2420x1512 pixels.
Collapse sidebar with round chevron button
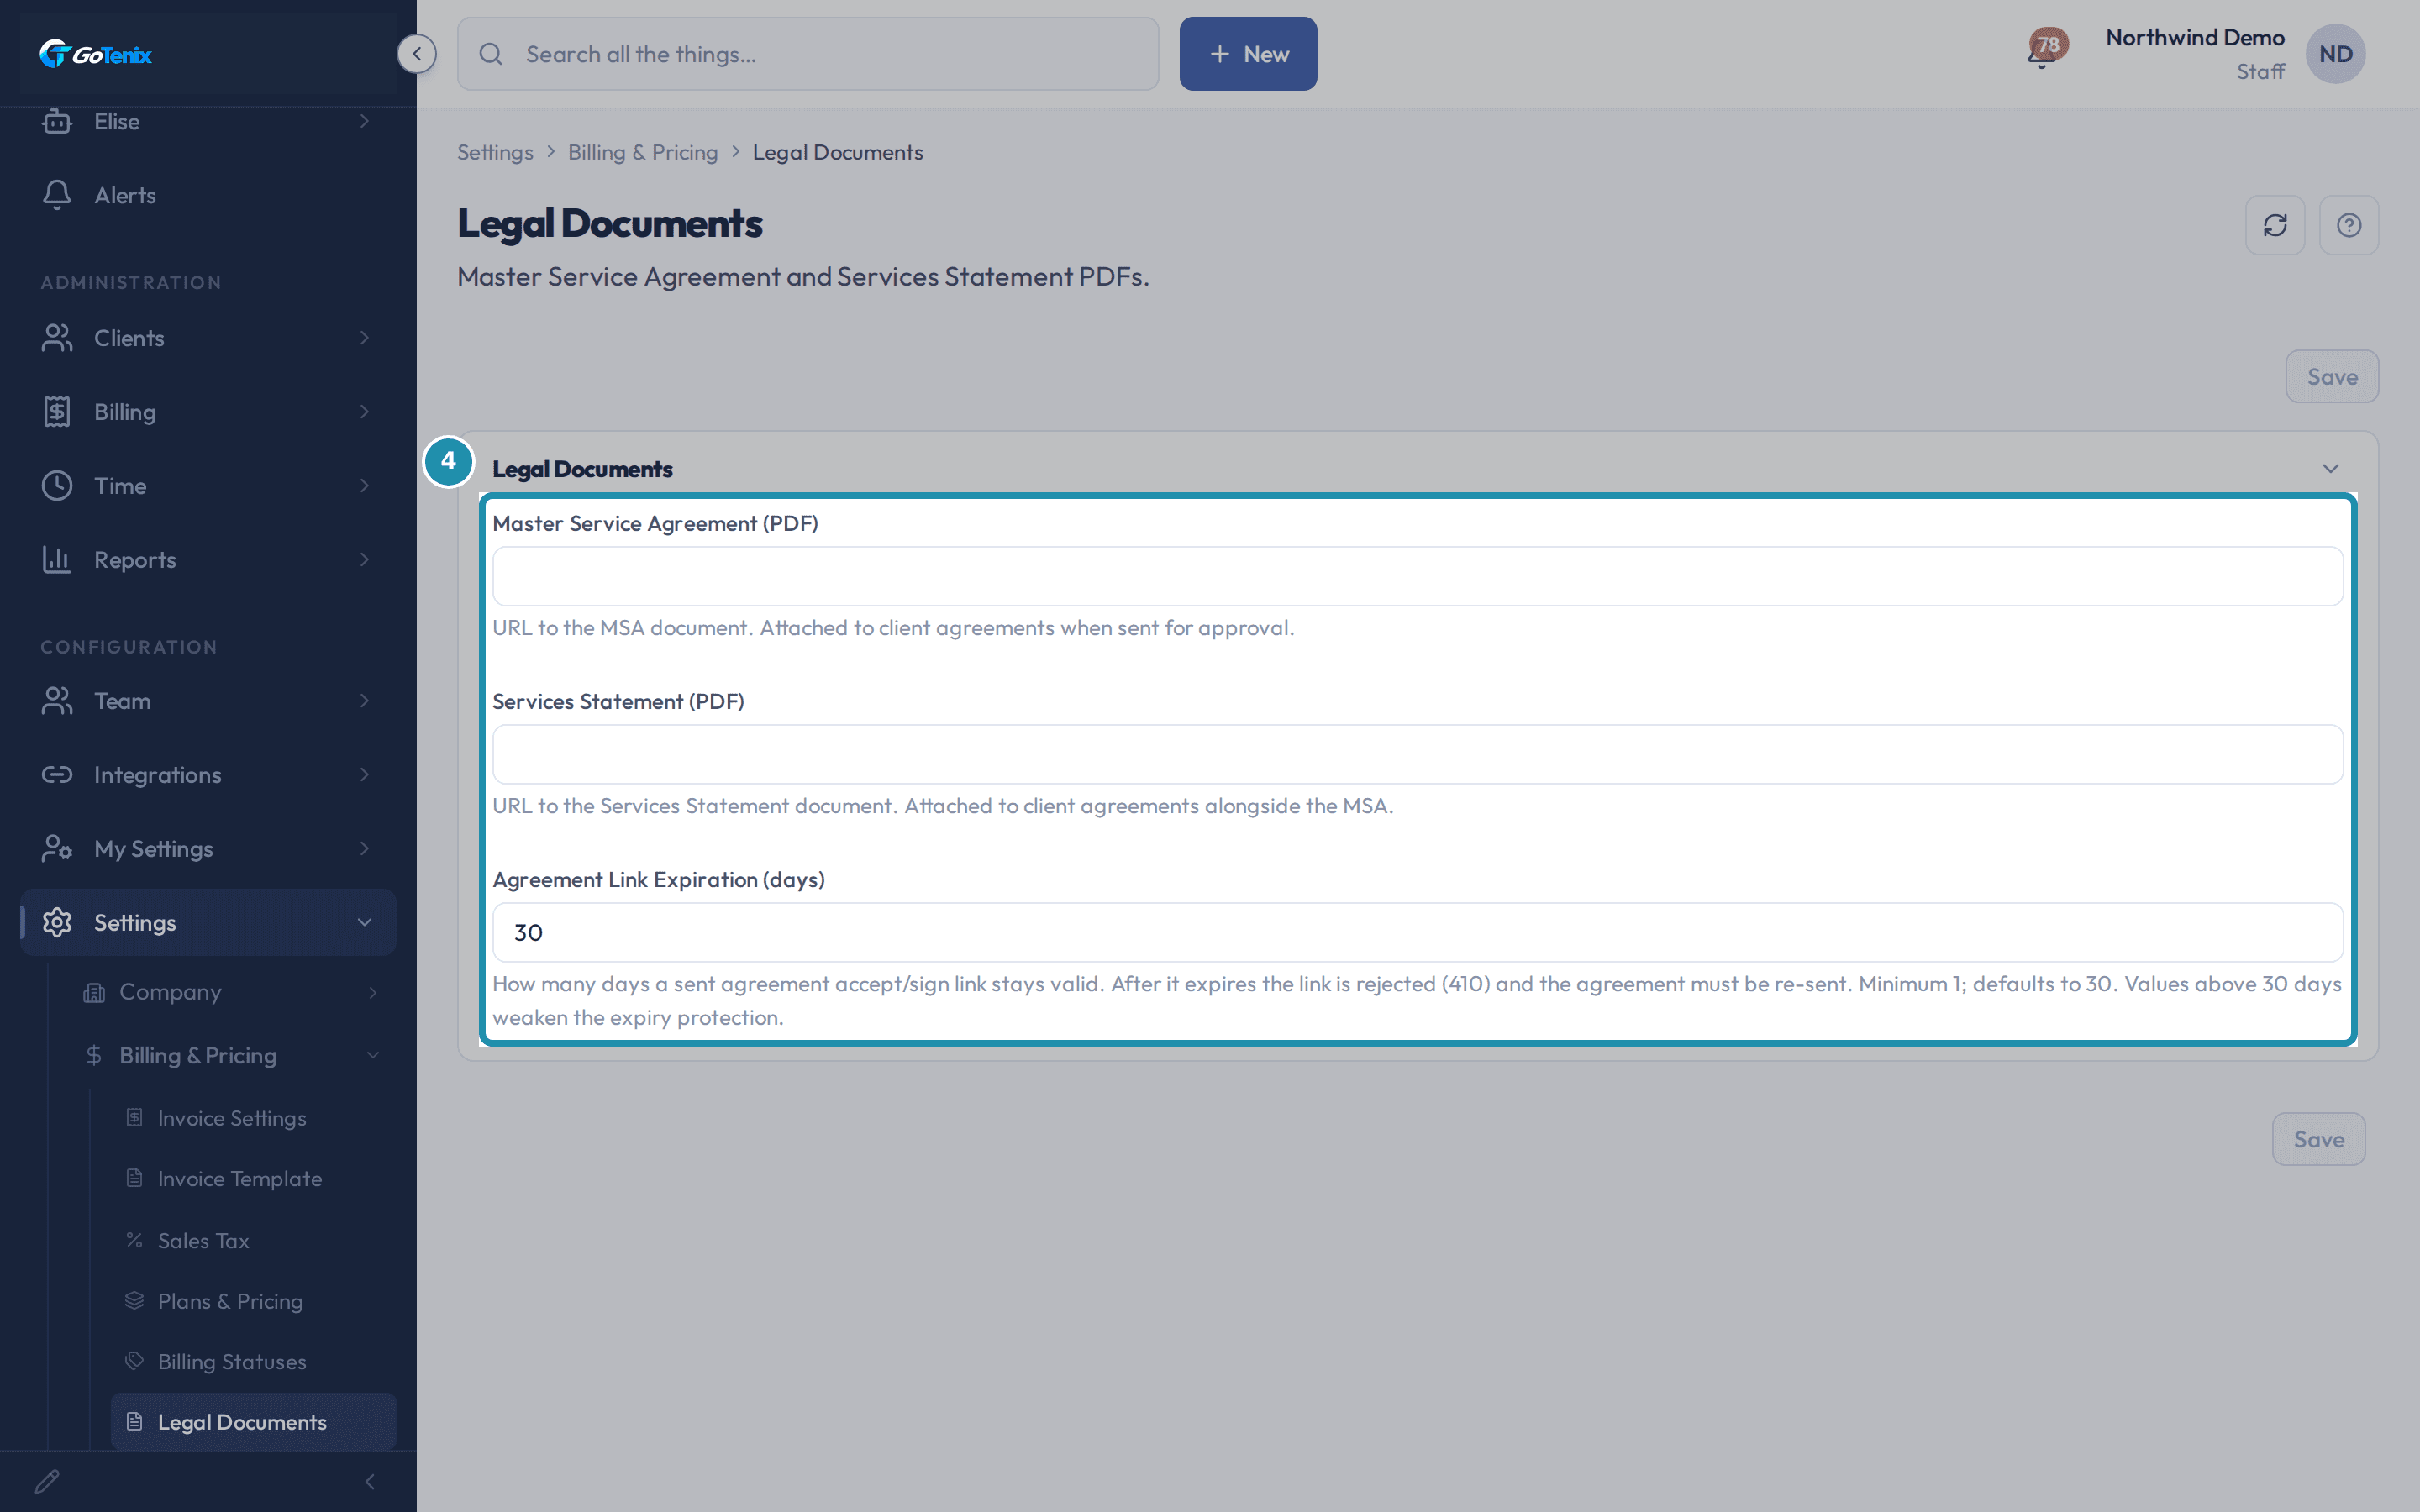coord(416,54)
